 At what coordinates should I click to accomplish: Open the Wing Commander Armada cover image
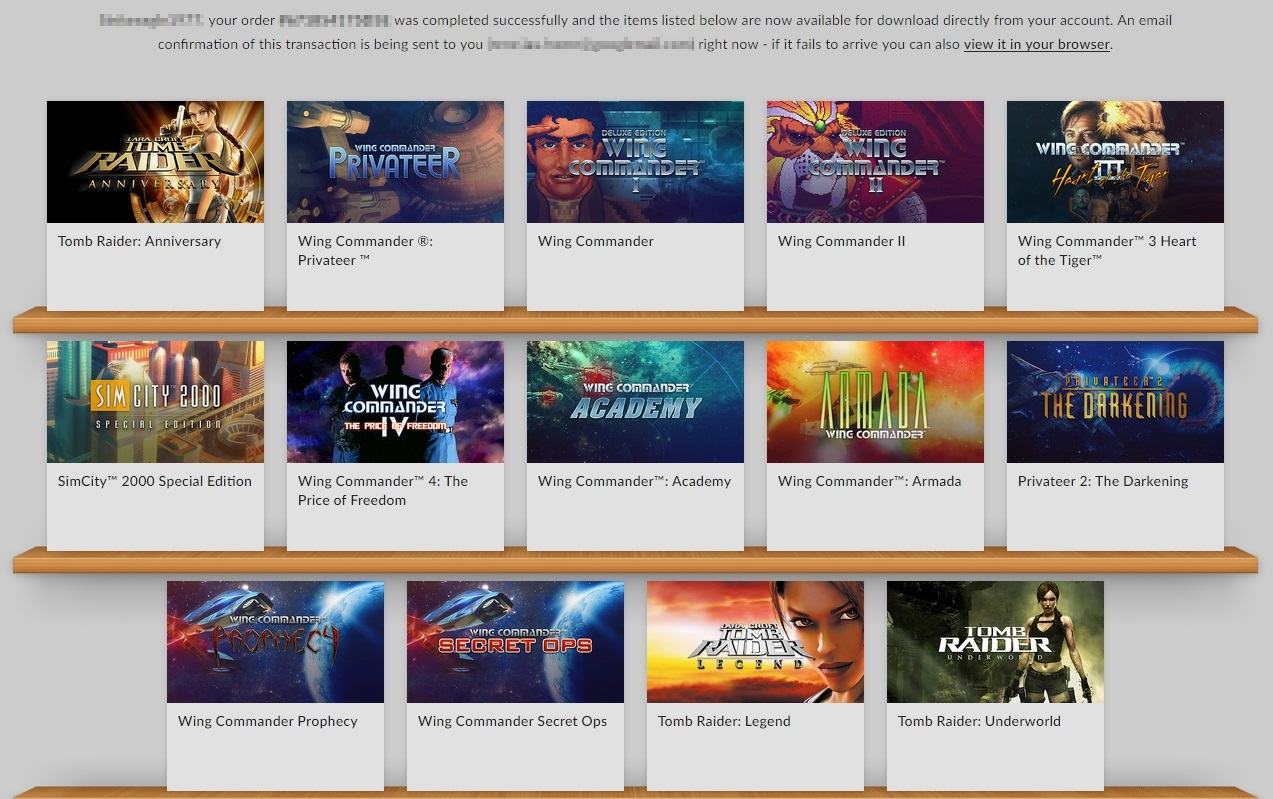pyautogui.click(x=875, y=402)
